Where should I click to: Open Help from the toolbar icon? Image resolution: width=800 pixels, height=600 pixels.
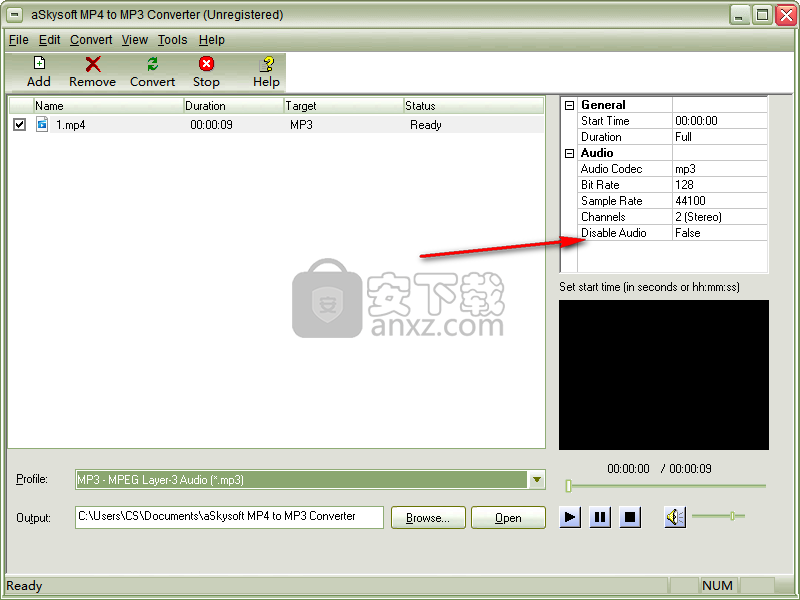click(266, 64)
